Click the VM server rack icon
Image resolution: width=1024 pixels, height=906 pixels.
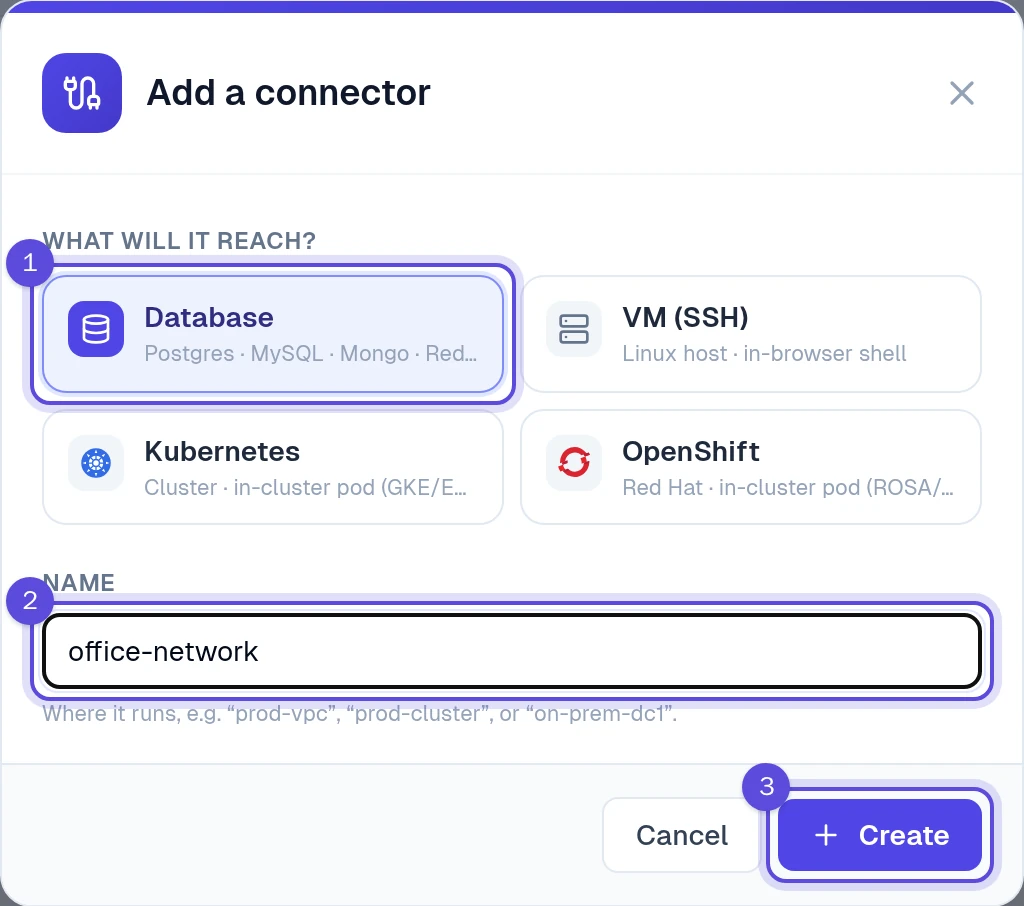(574, 329)
